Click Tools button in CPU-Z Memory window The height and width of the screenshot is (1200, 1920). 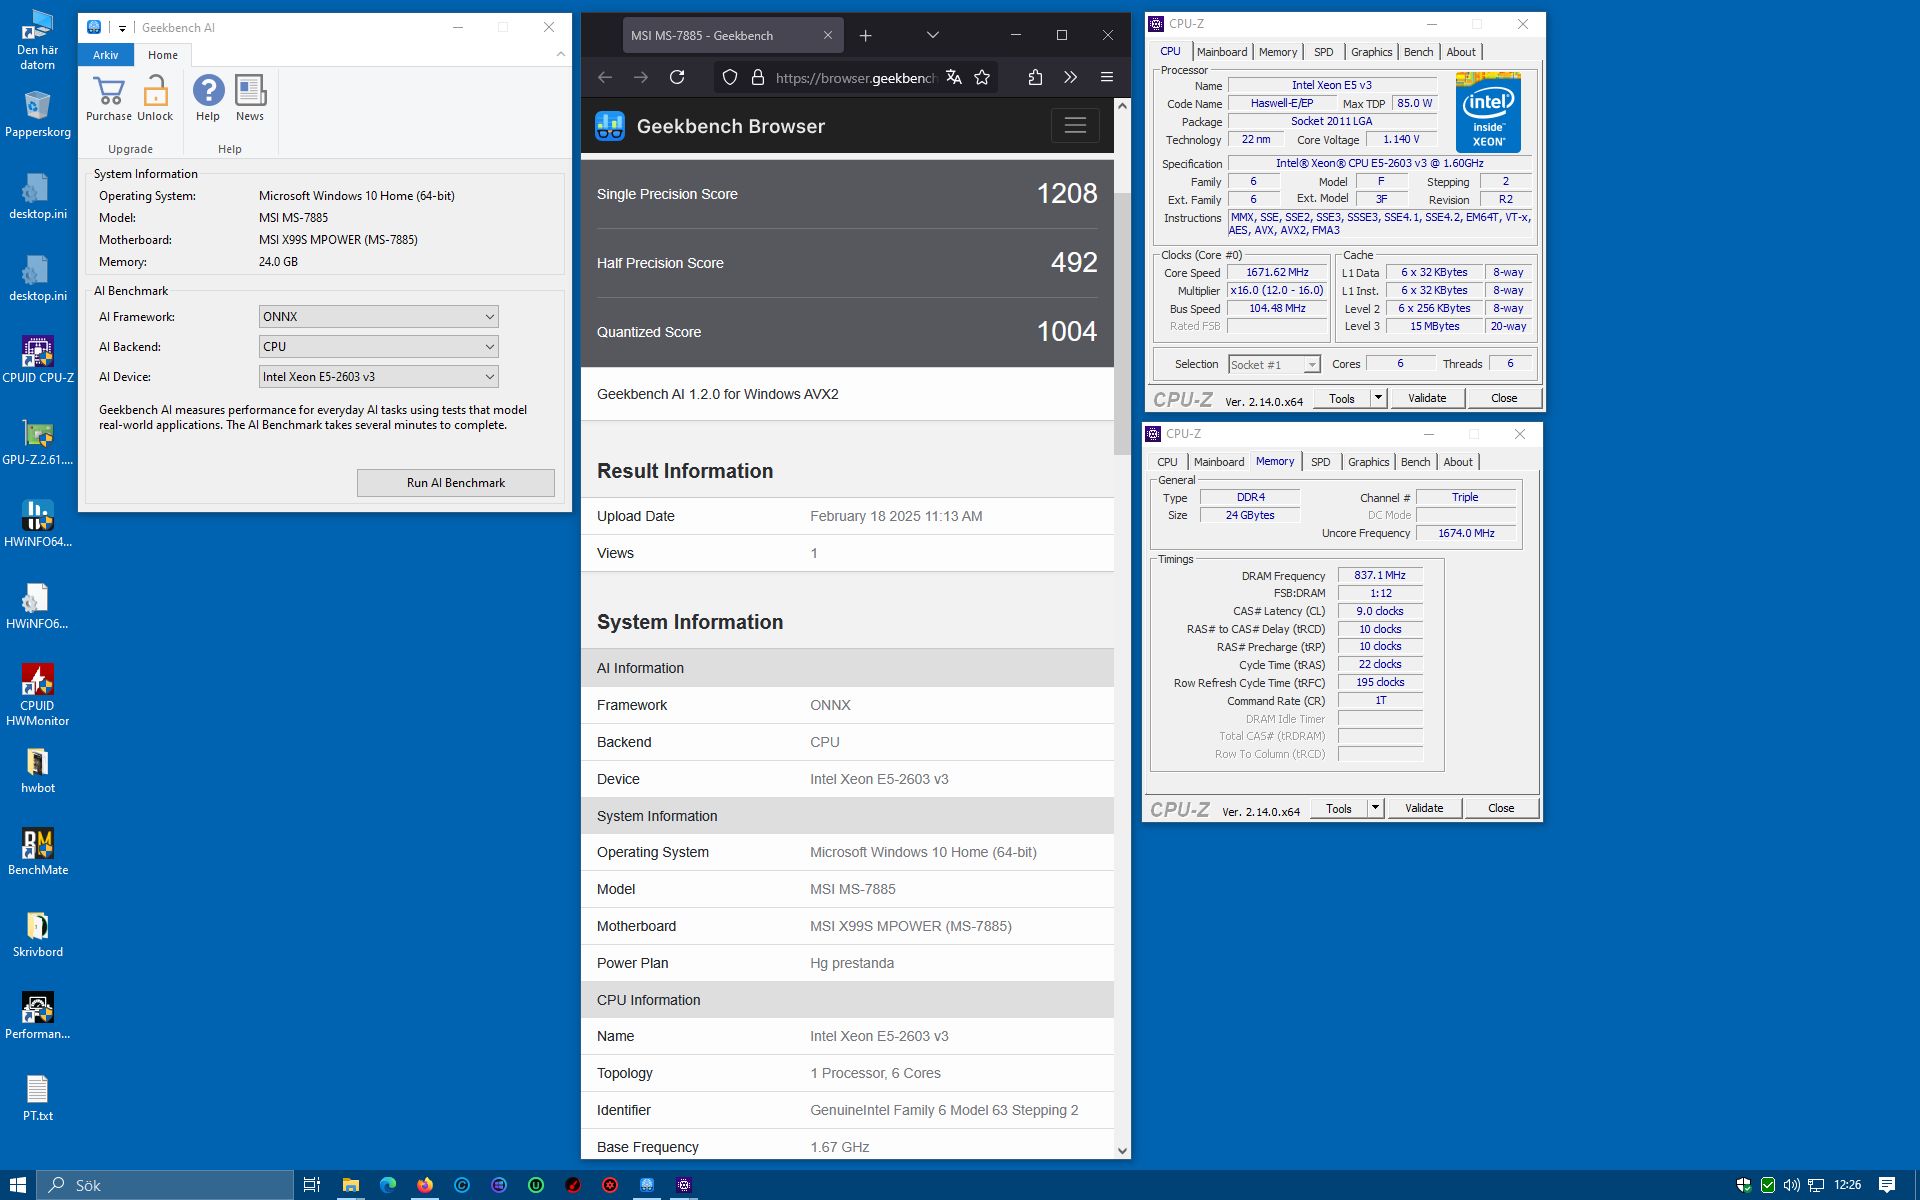click(x=1339, y=808)
